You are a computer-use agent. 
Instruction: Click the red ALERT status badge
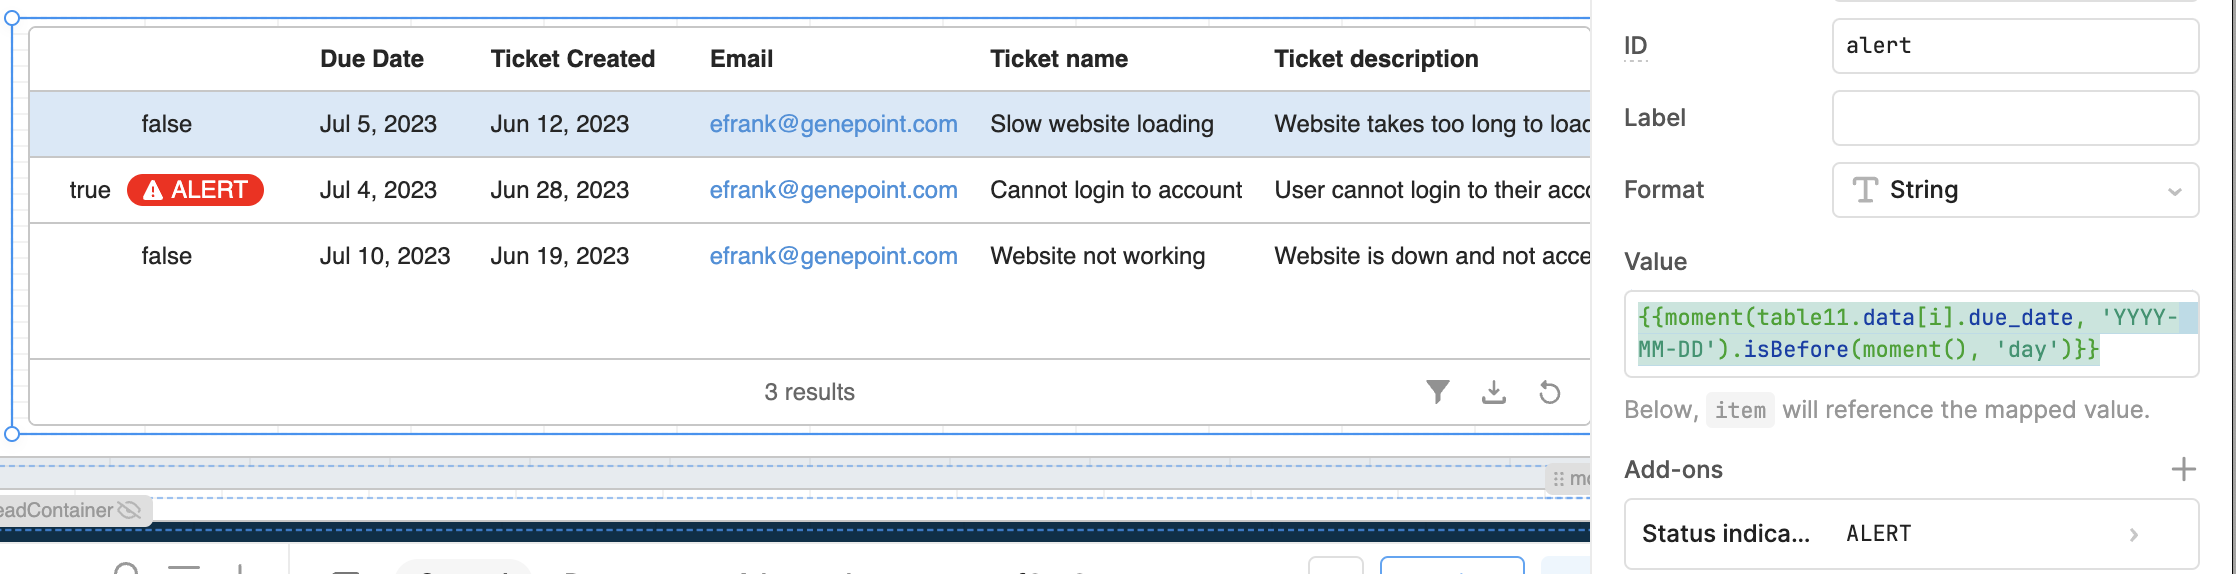195,190
